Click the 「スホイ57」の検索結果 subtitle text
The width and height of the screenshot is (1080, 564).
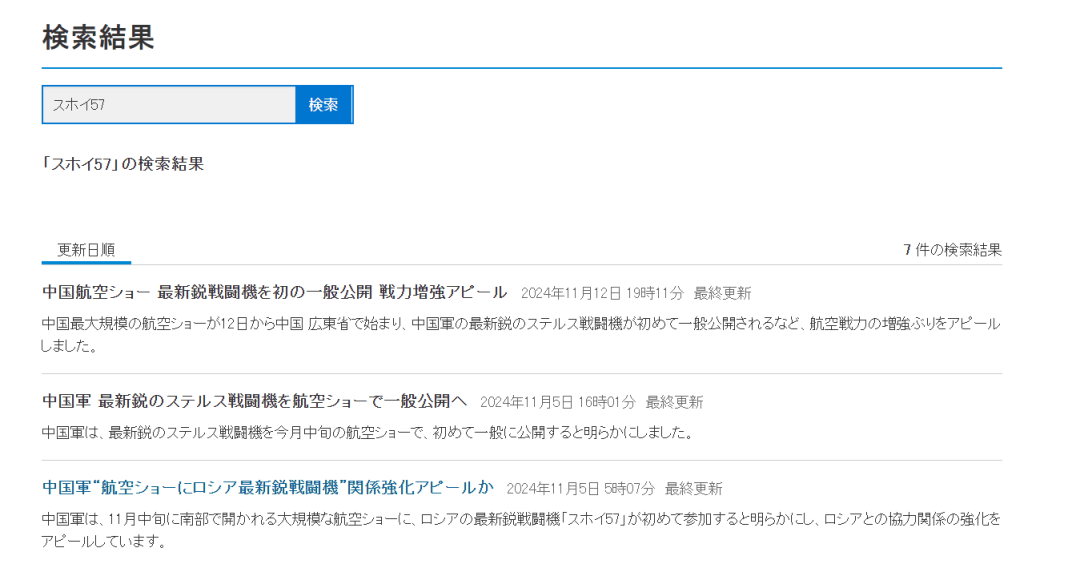pos(123,164)
